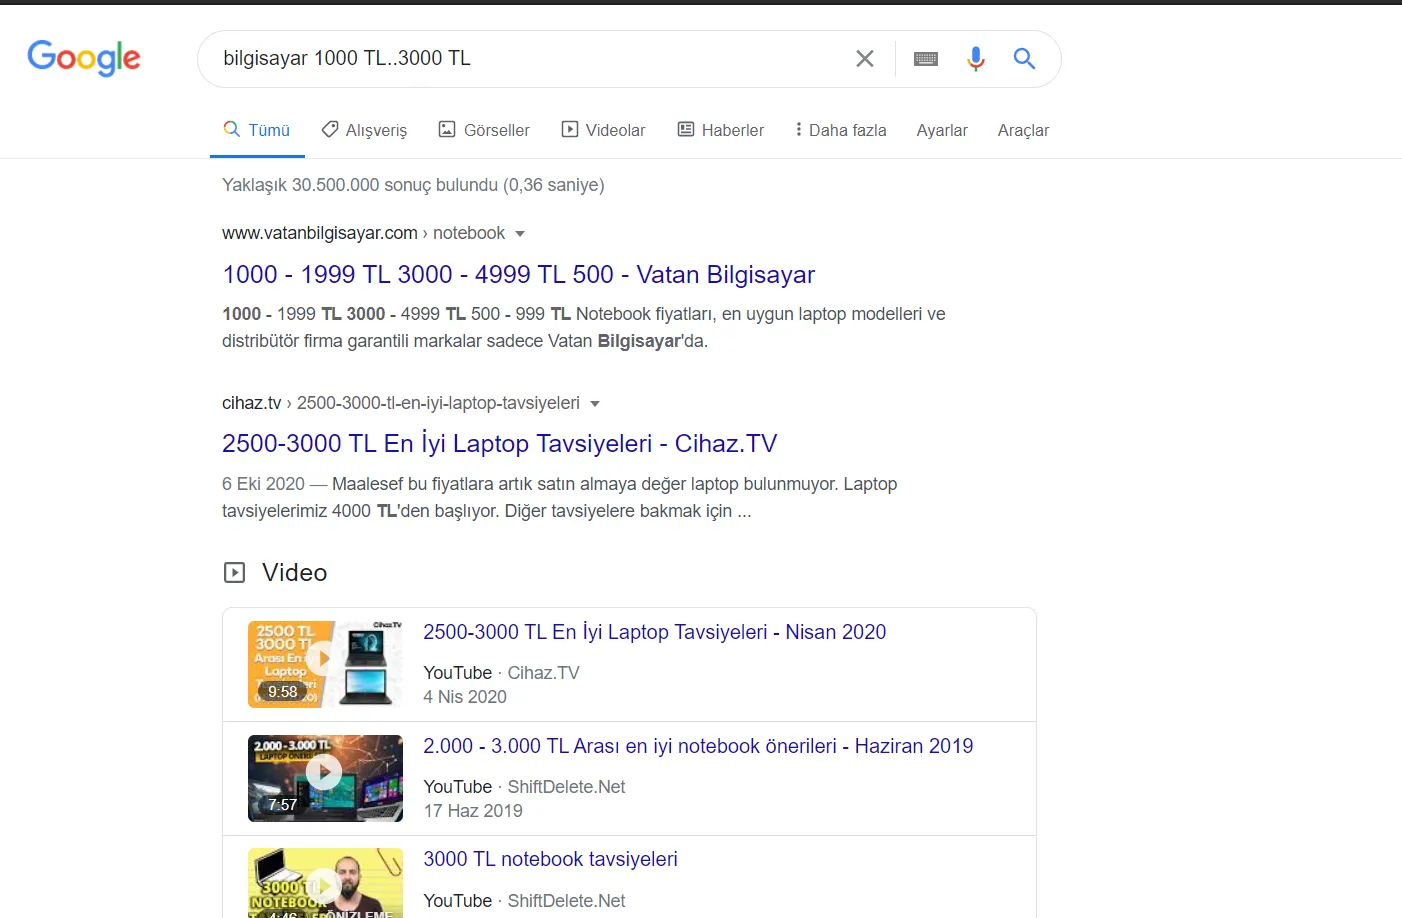Open the on-screen keyboard icon
The width and height of the screenshot is (1402, 918).
point(926,59)
